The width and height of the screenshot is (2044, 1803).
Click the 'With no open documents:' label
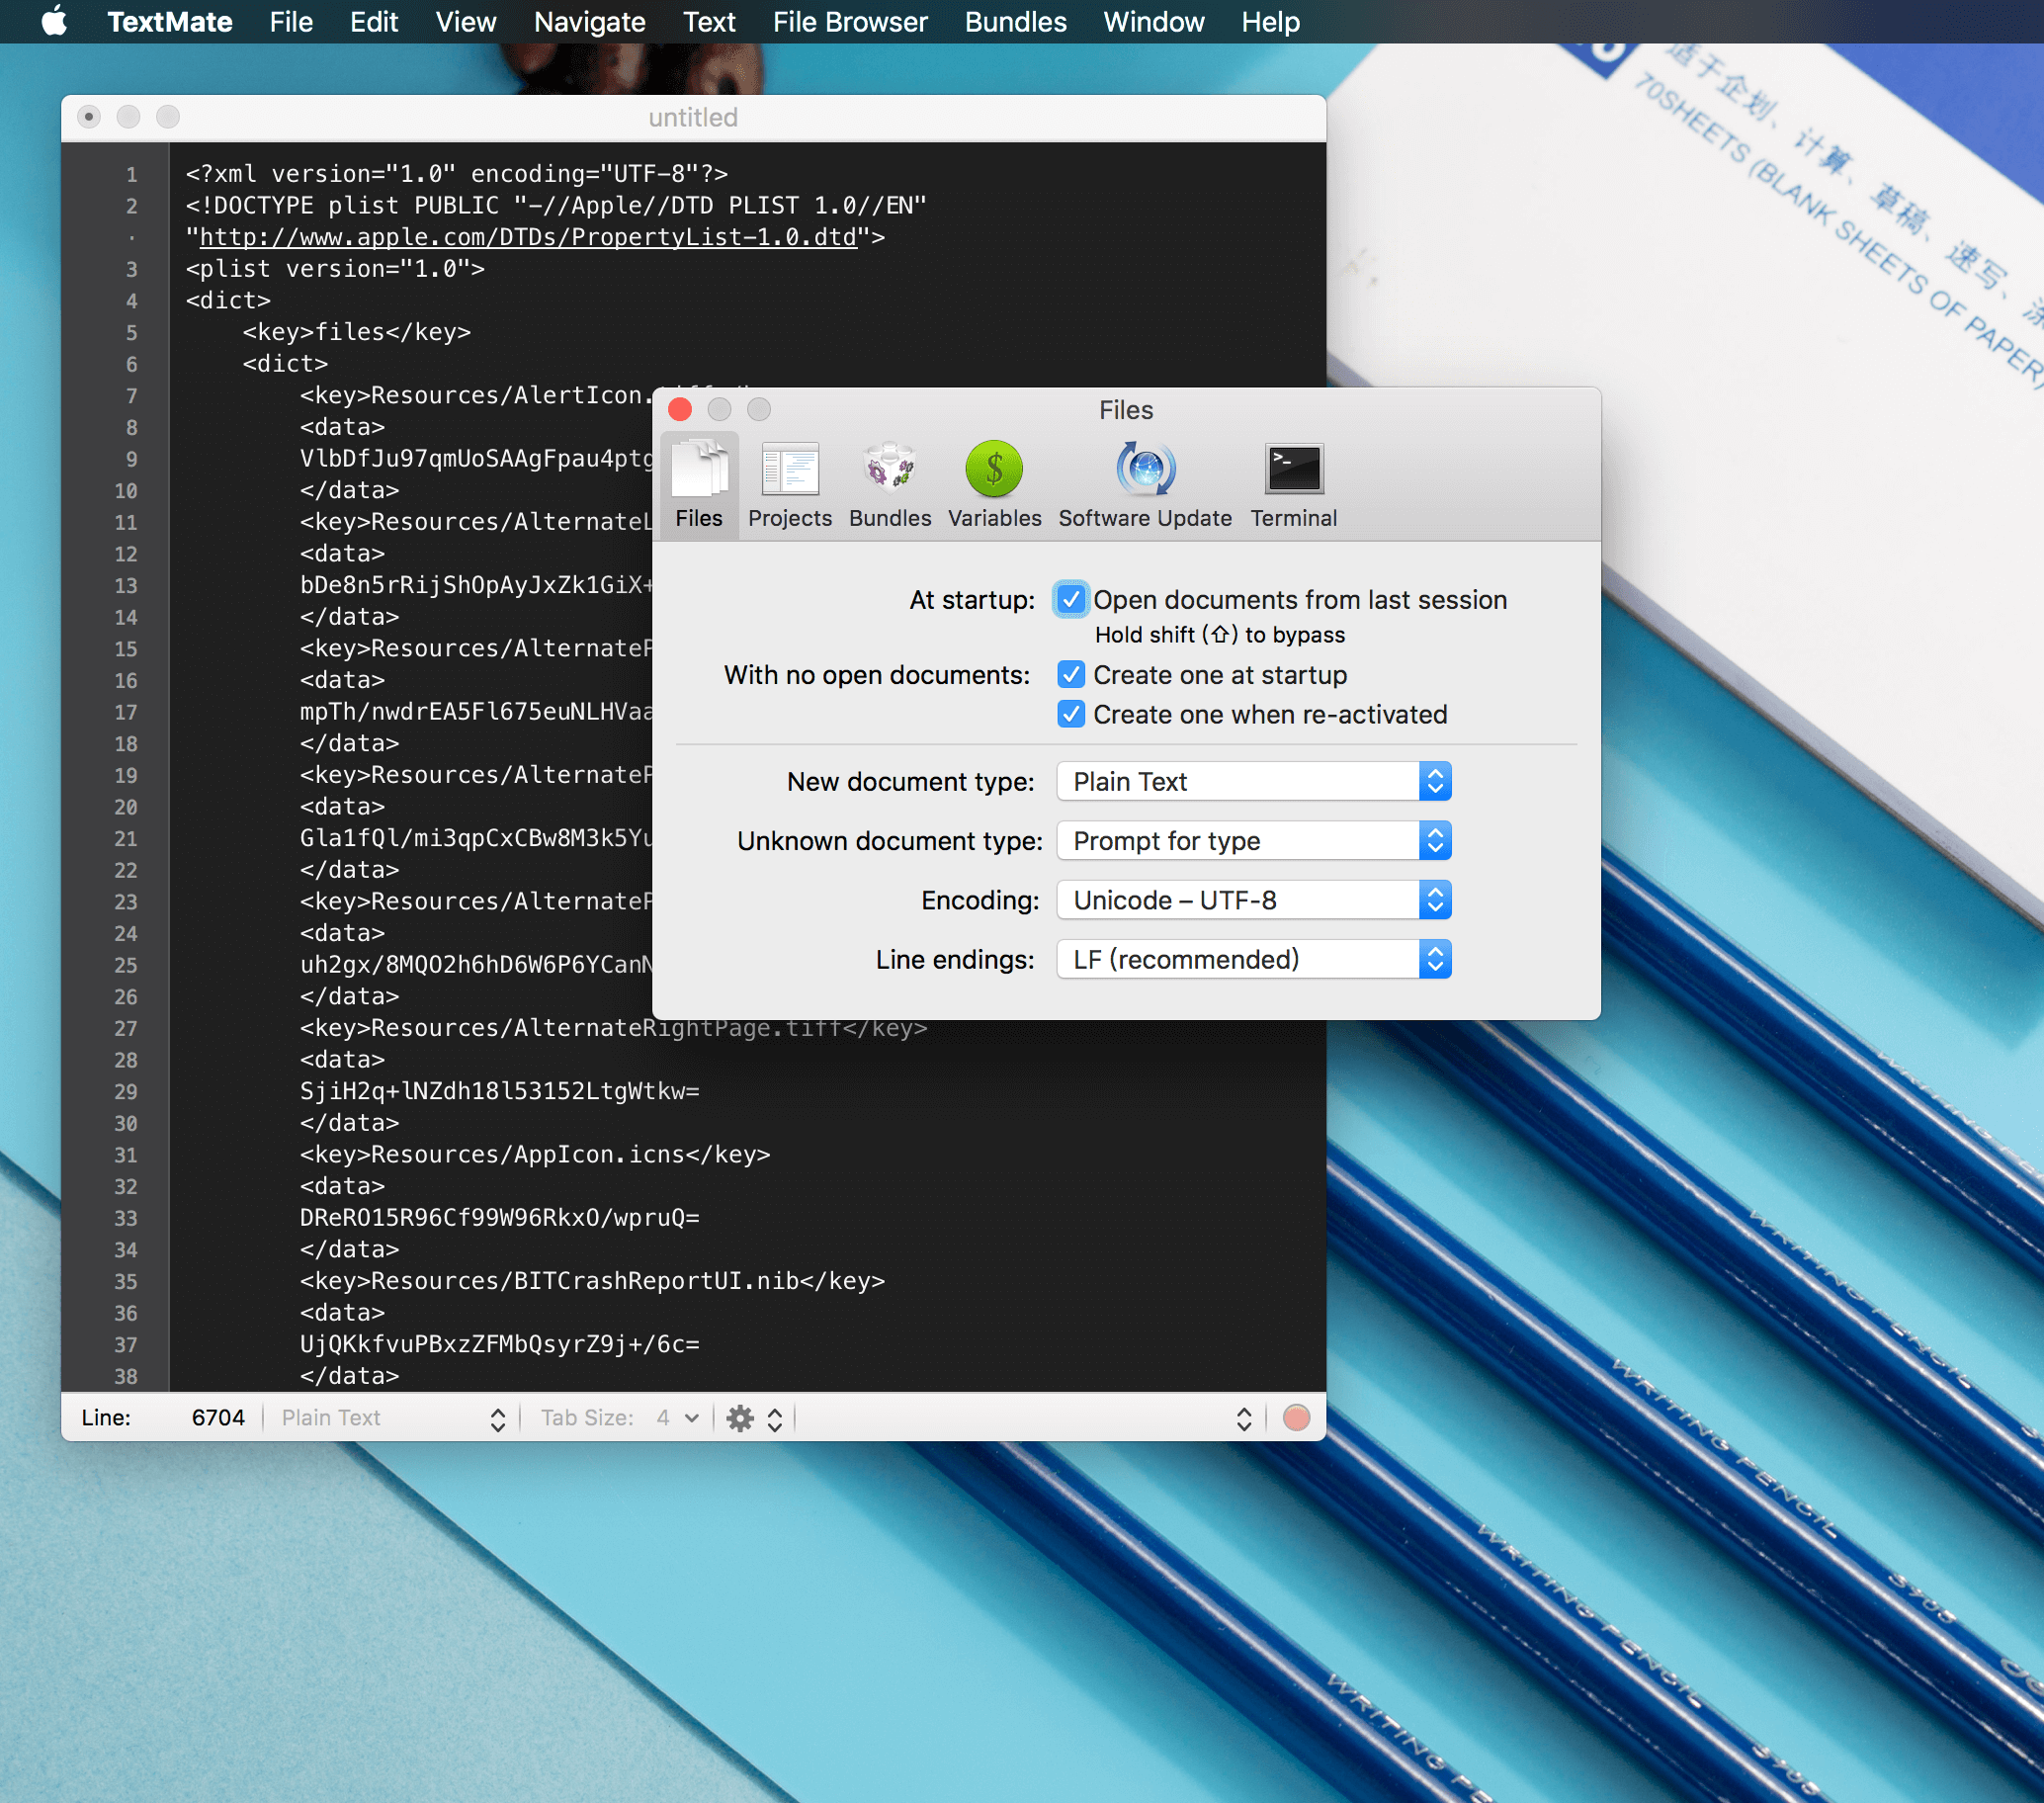click(x=876, y=675)
